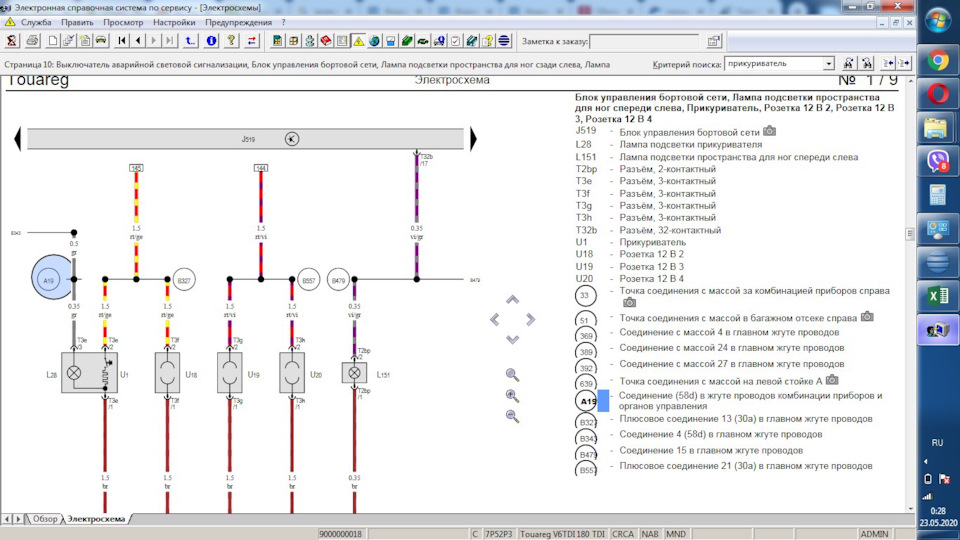Click camera icon for ground point 639
Image resolution: width=960 pixels, height=540 pixels.
tap(831, 380)
